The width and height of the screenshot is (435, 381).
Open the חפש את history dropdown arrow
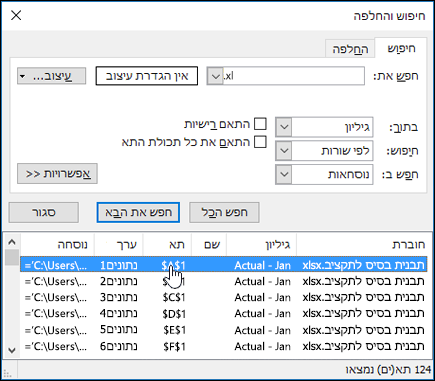pos(215,76)
